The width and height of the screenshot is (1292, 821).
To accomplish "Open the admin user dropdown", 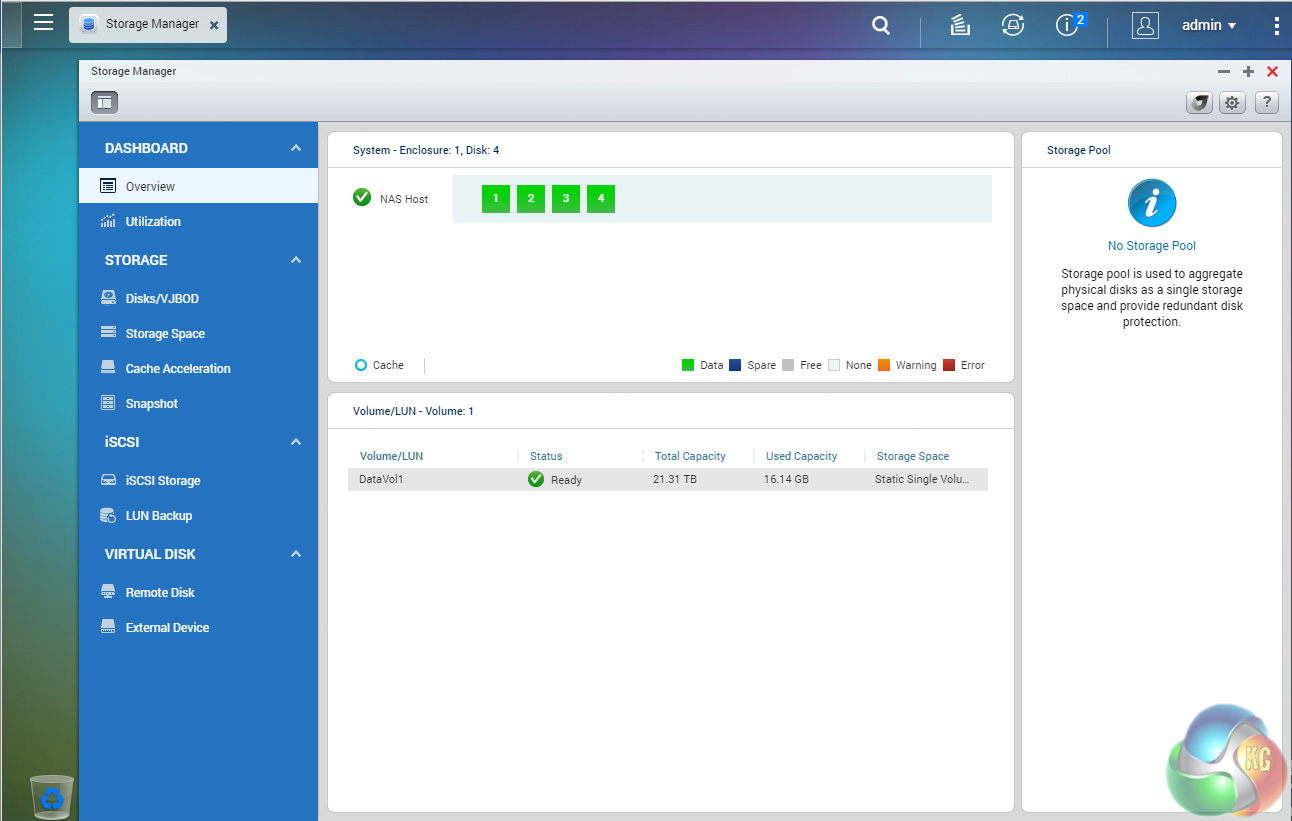I will pos(1209,26).
